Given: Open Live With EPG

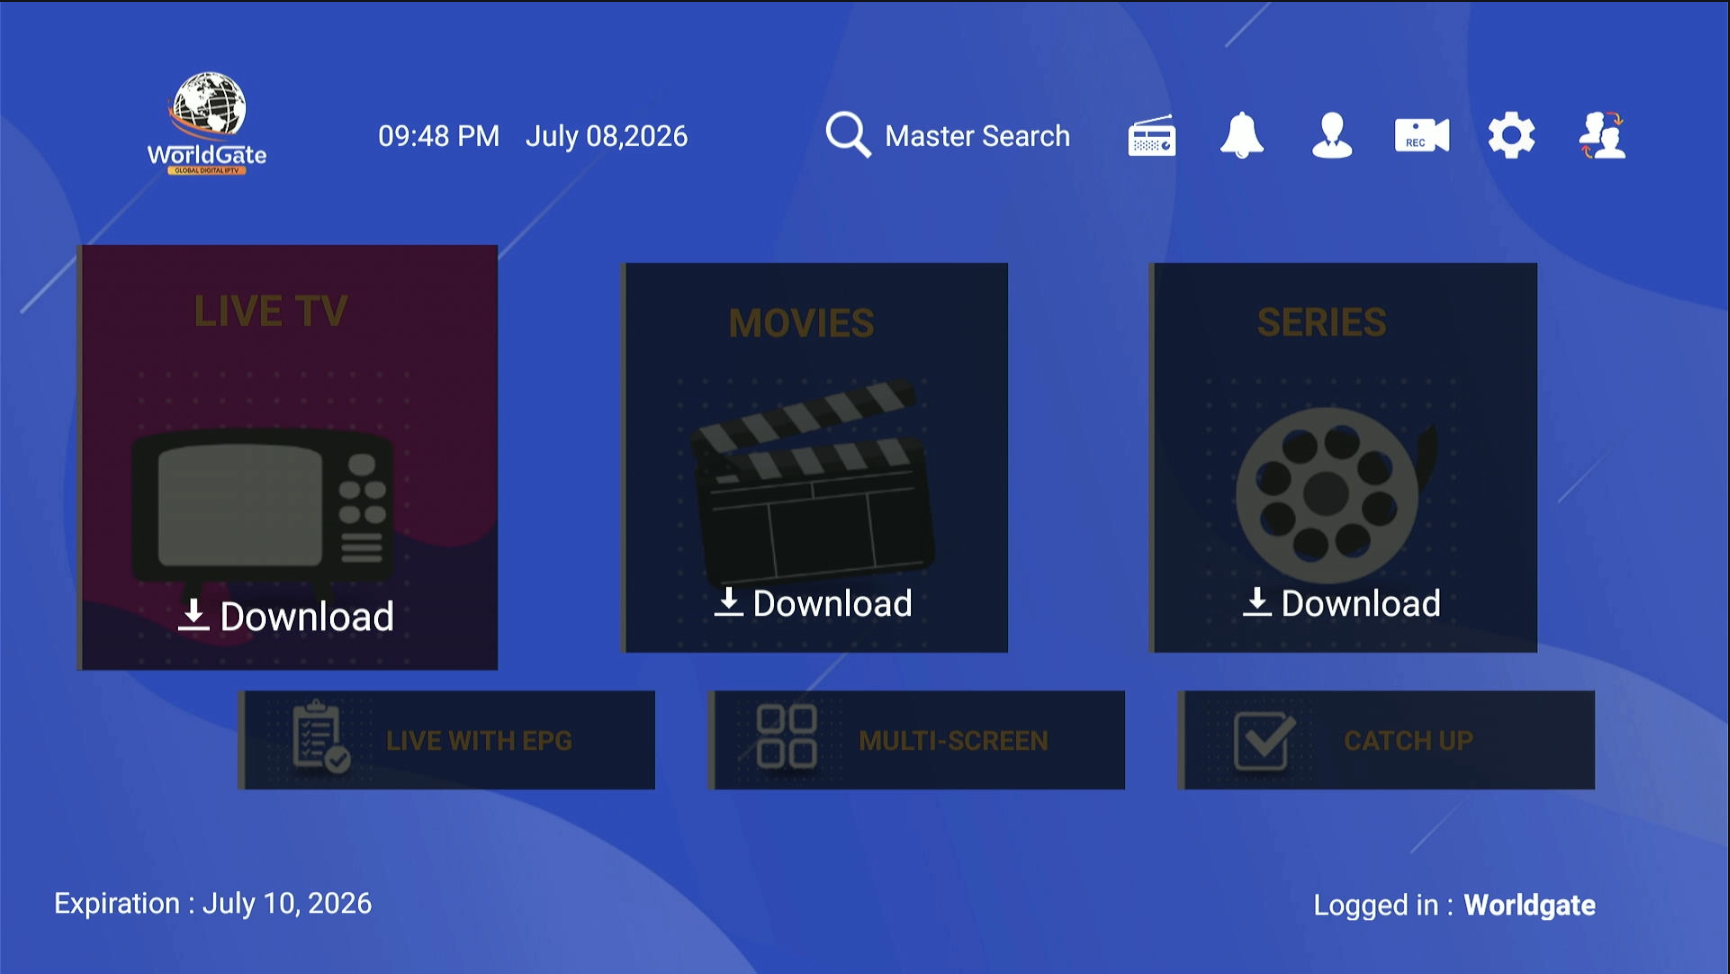Looking at the screenshot, I should click(447, 740).
